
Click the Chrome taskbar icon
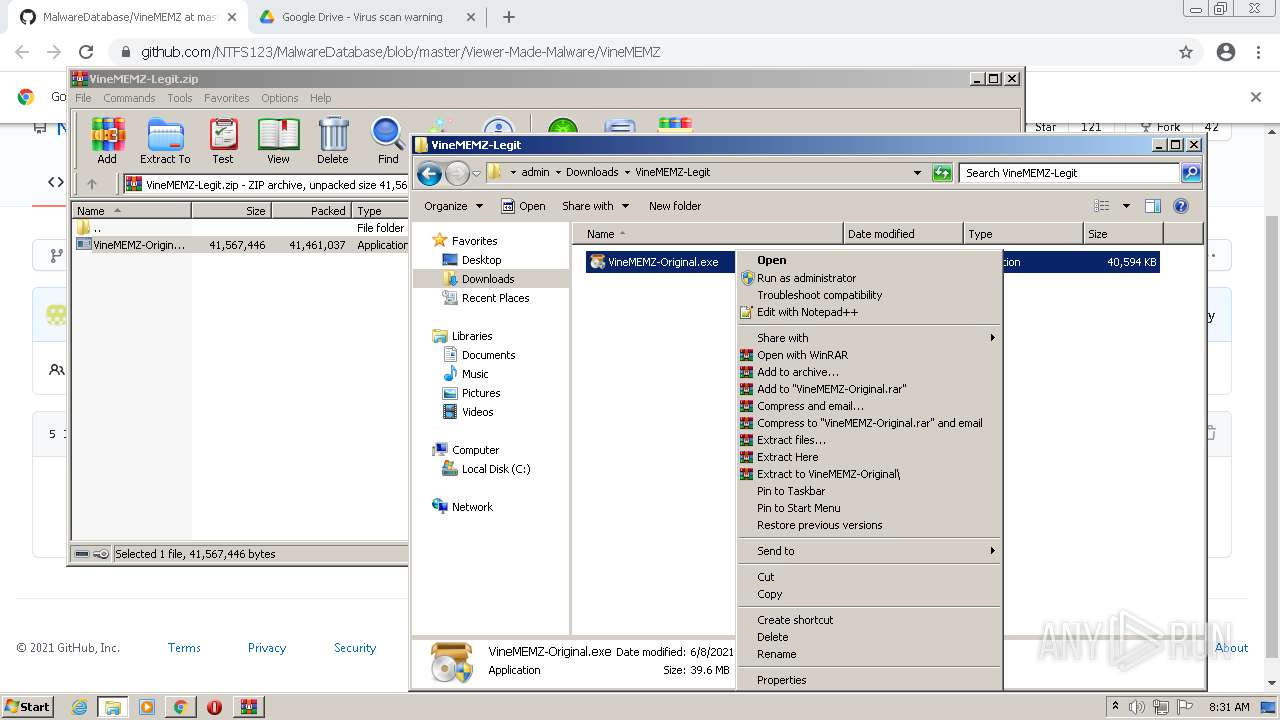coord(180,707)
